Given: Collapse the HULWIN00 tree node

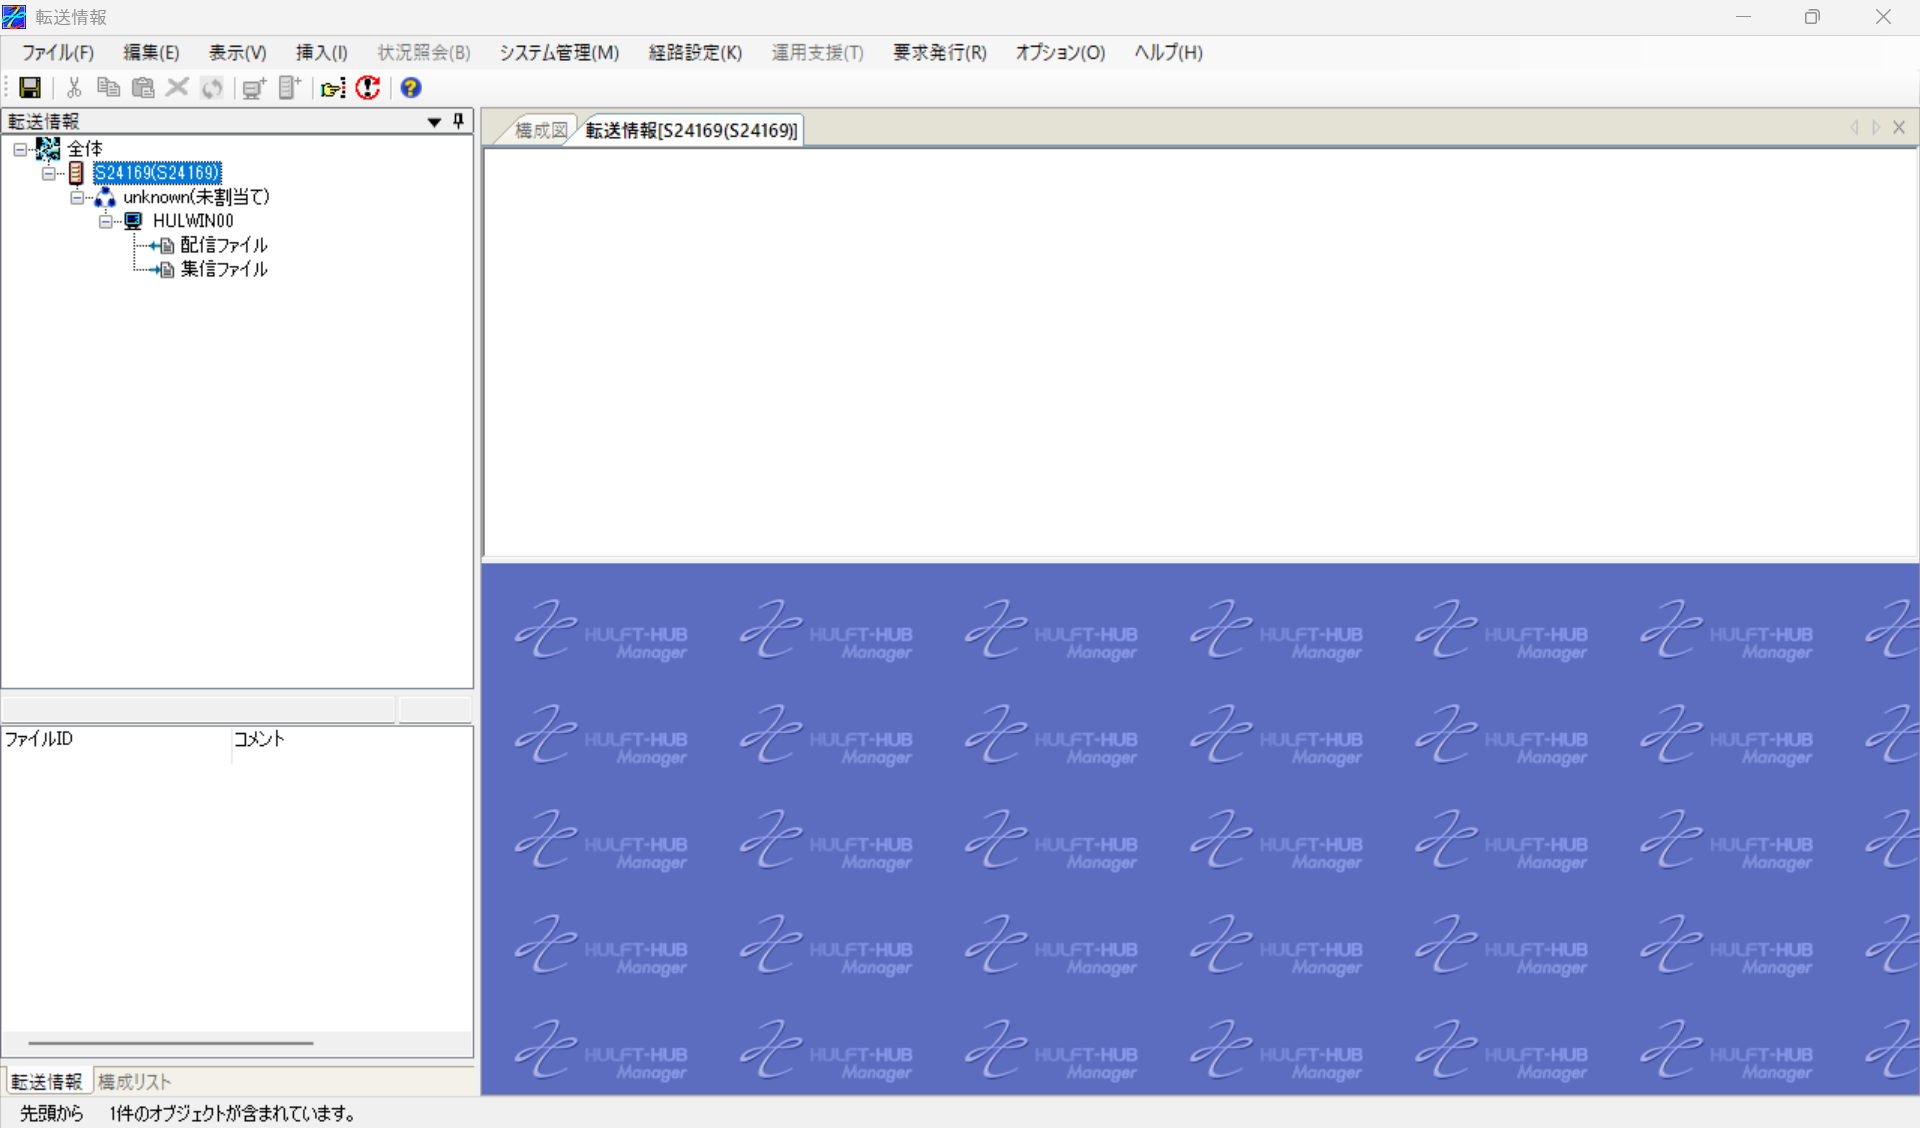Looking at the screenshot, I should pyautogui.click(x=106, y=221).
